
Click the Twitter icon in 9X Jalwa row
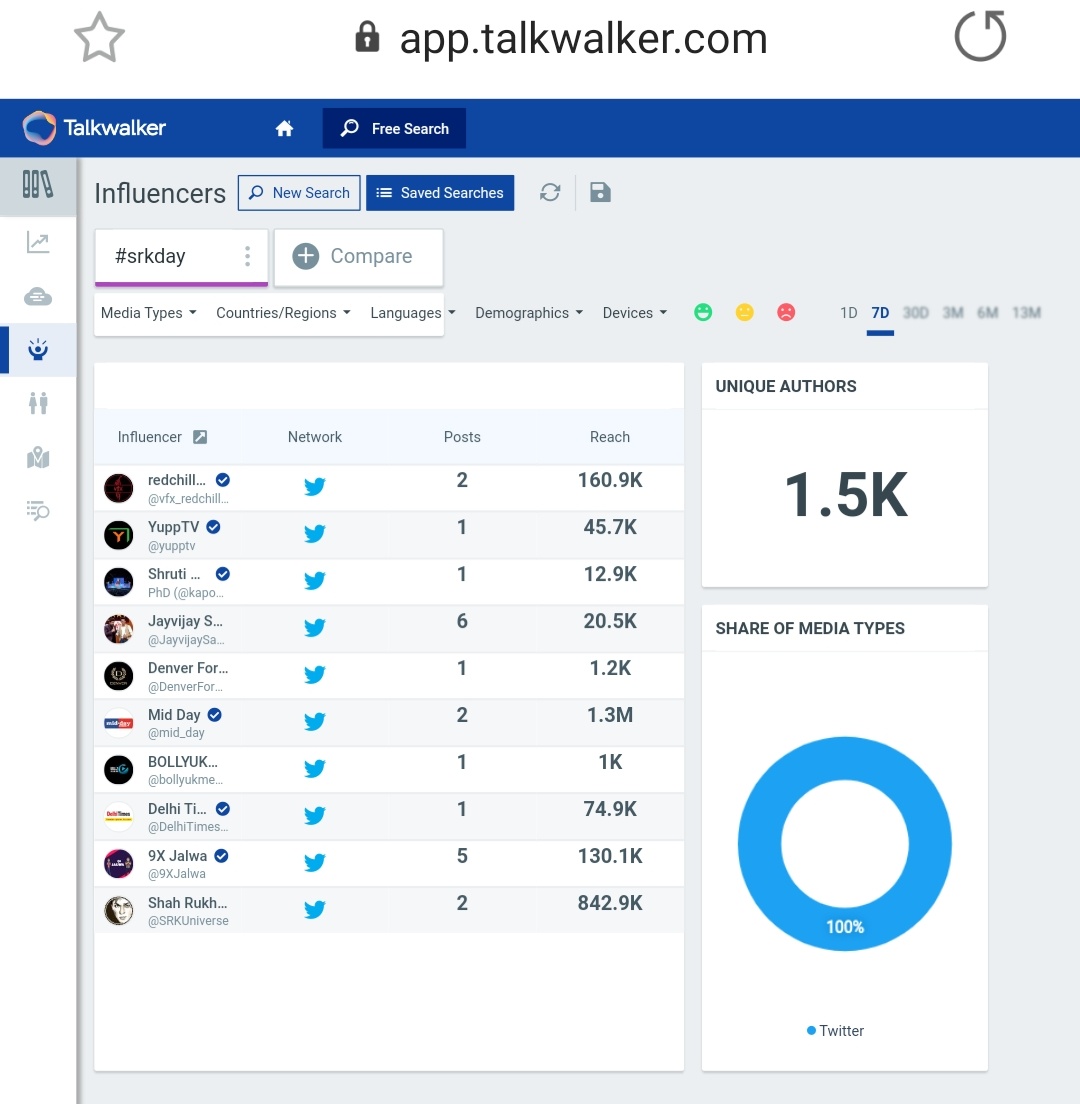tap(315, 862)
